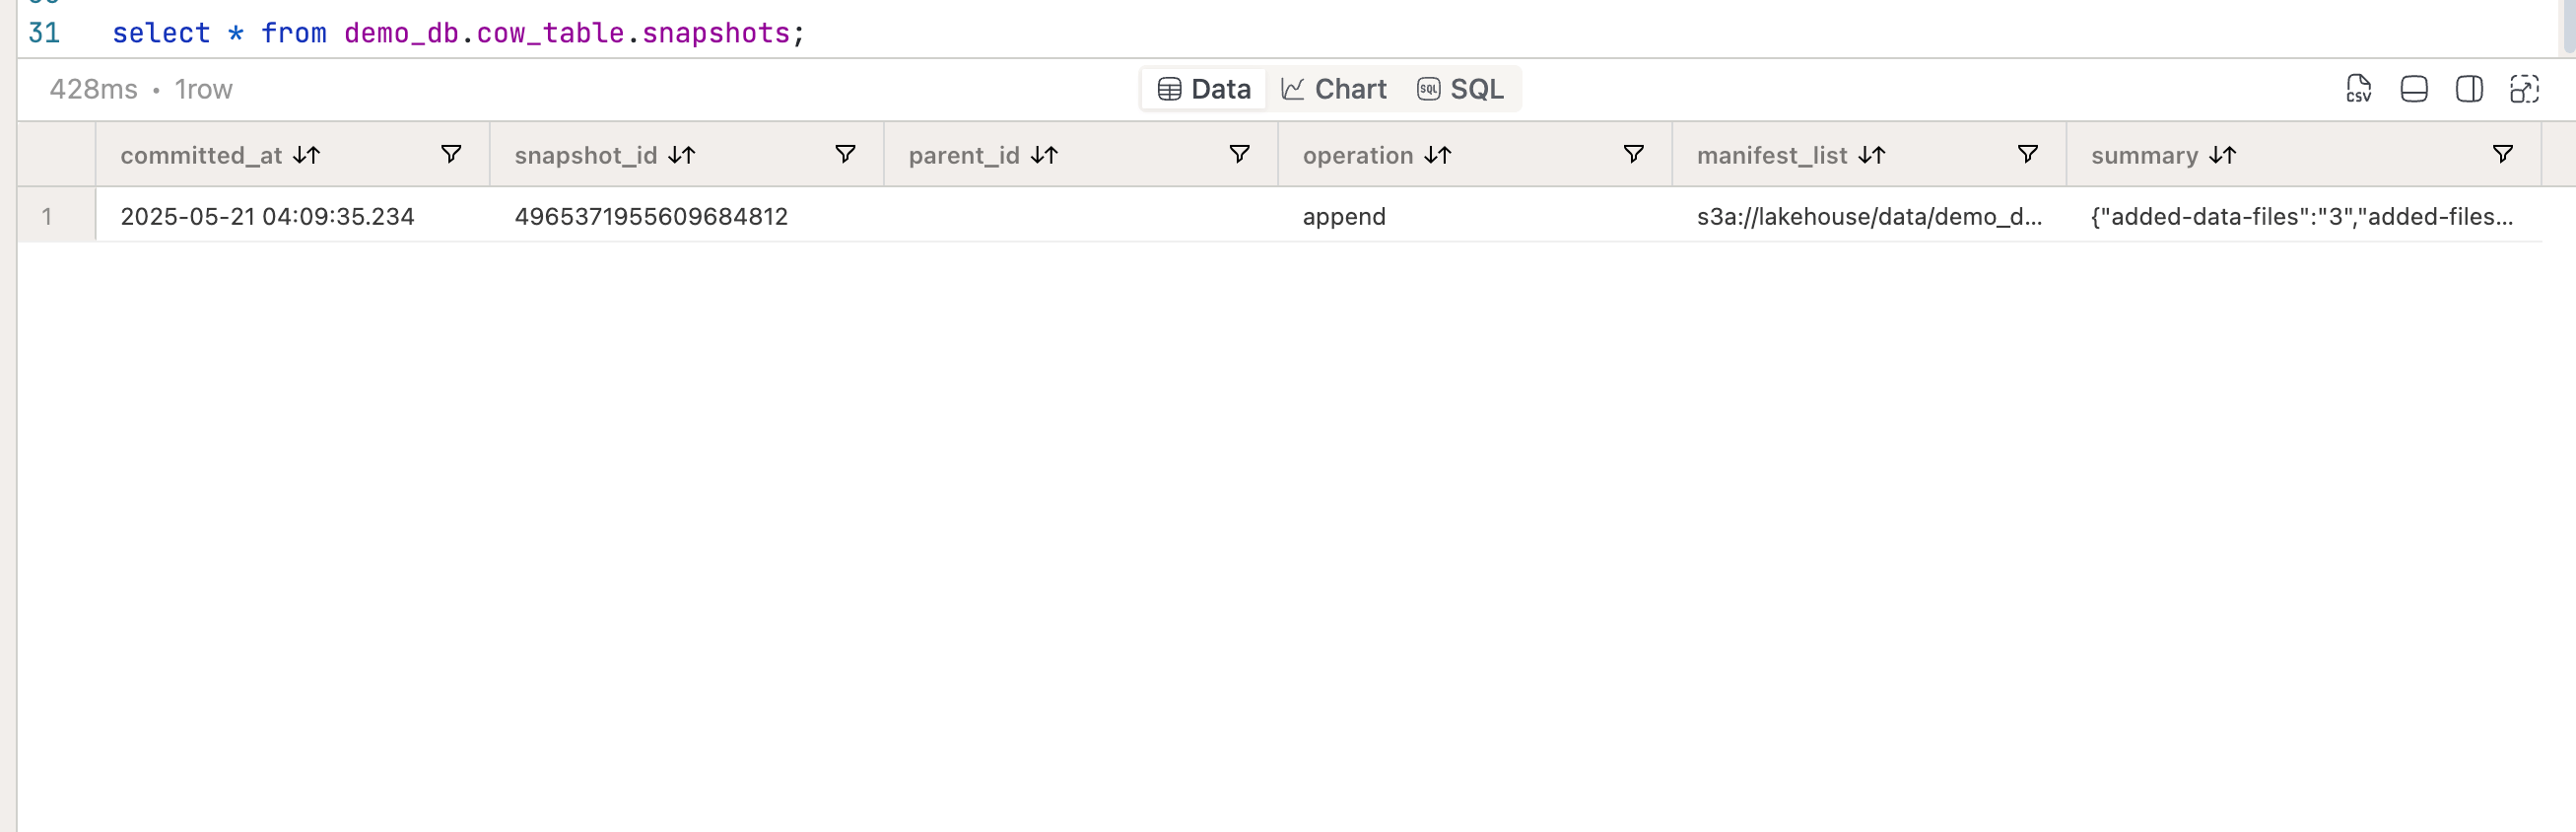Open filter for operation column

tap(1633, 154)
